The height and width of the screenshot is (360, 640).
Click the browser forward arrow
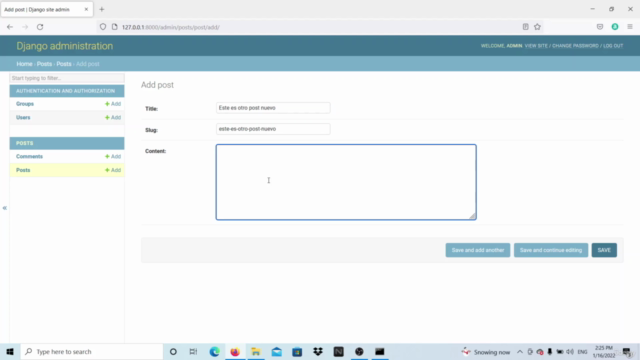[x=25, y=27]
